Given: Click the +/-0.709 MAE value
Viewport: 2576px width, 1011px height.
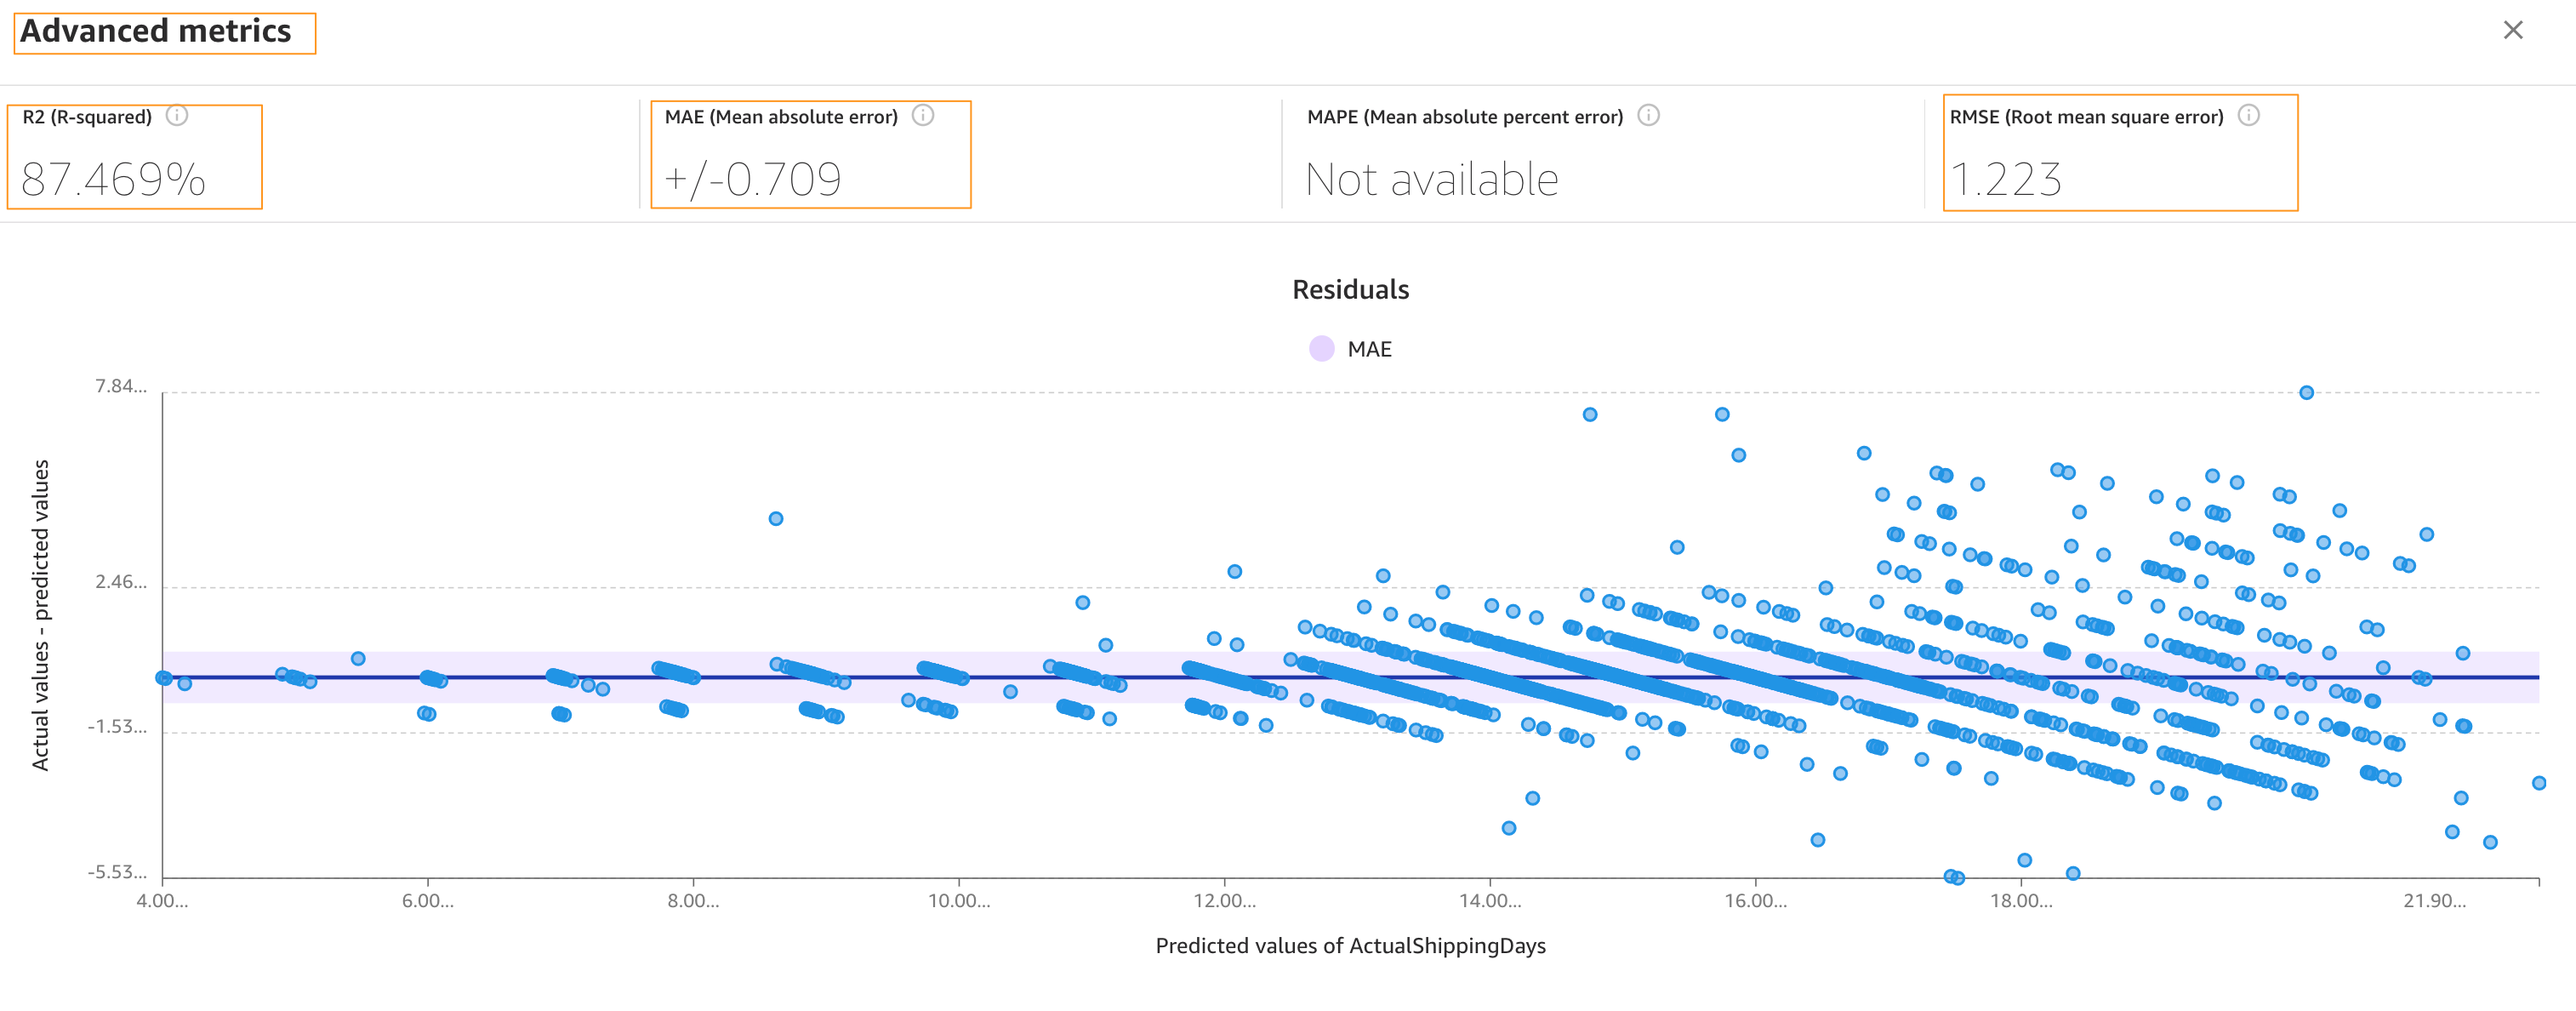Looking at the screenshot, I should [753, 180].
